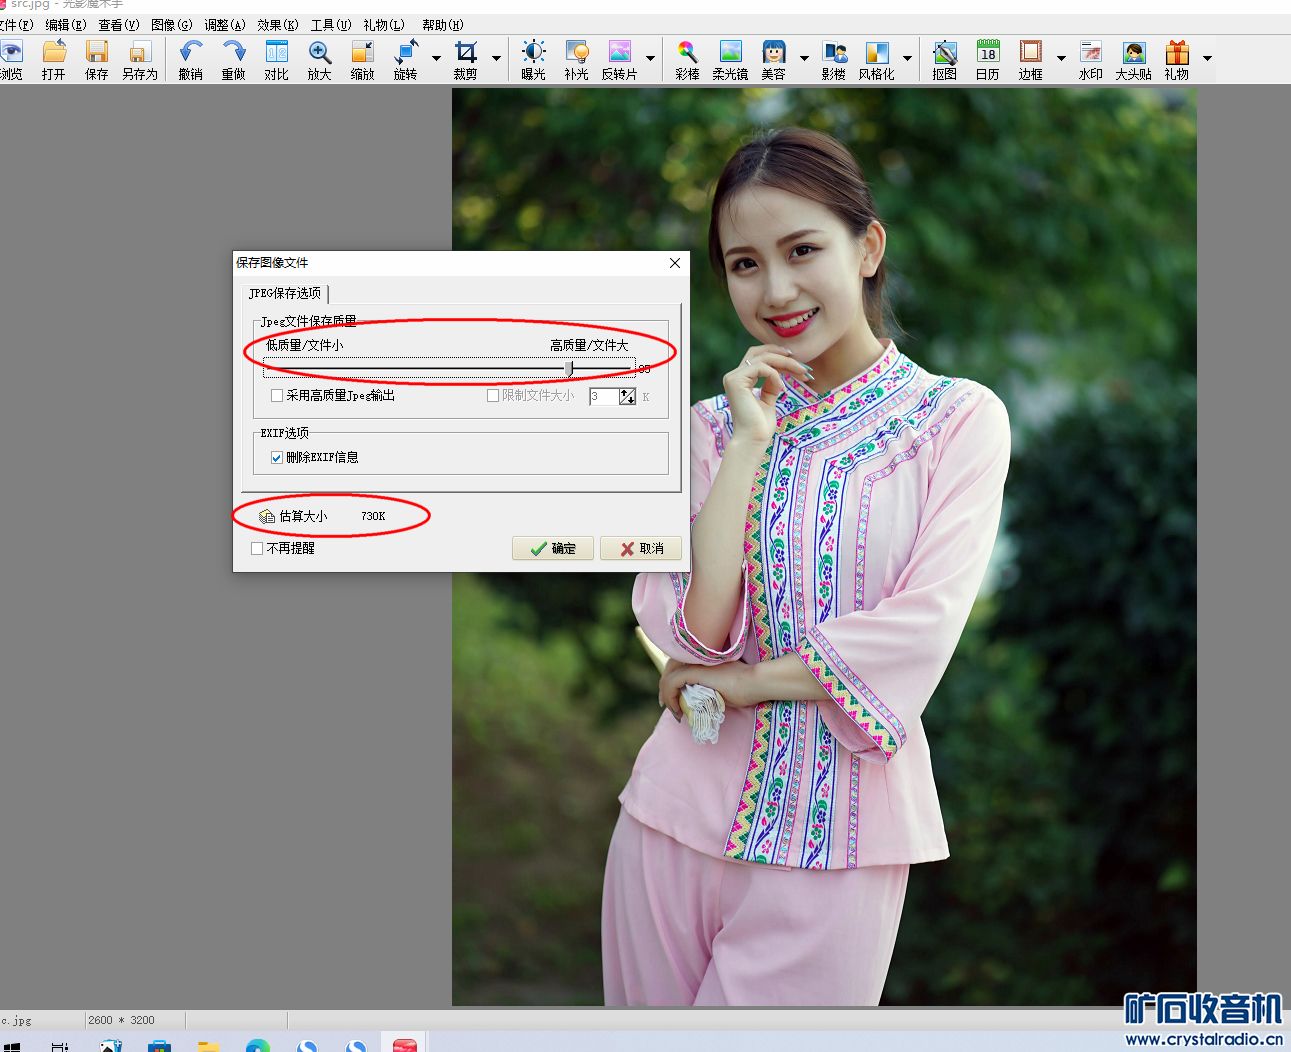Expand the dropdown arrow beside 旋转

tap(436, 59)
